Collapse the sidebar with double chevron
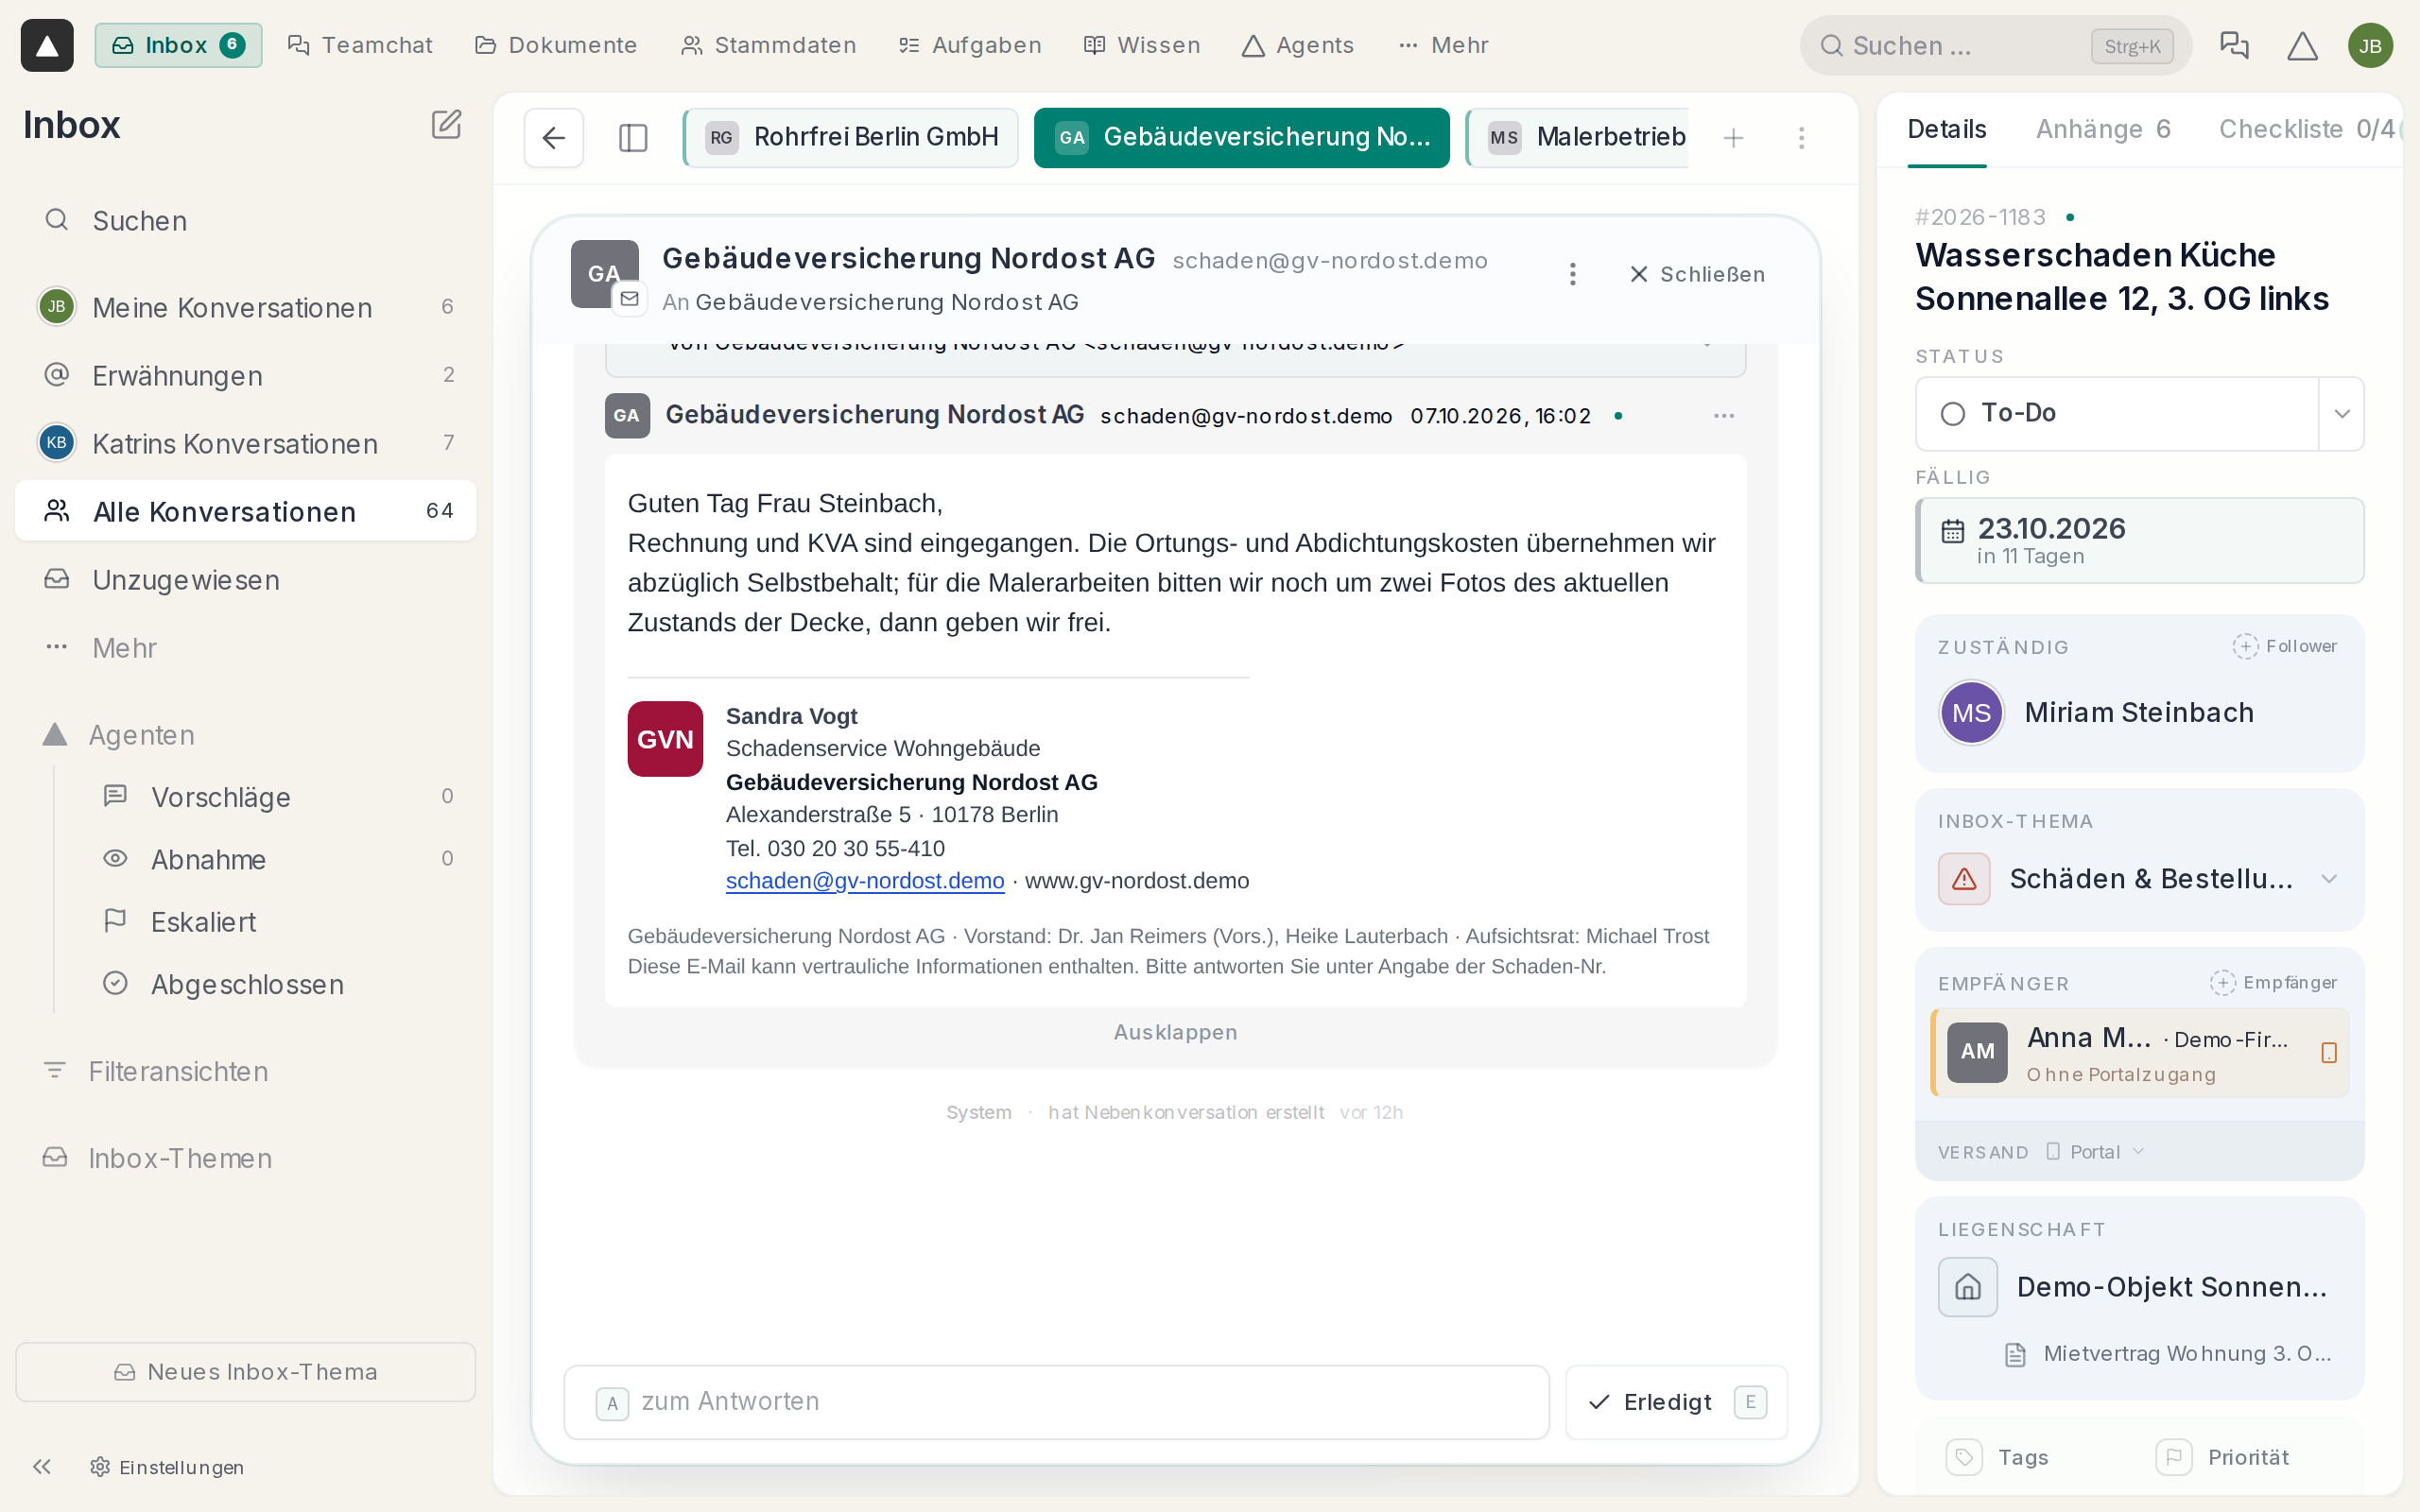Screen dimensions: 2420x1512 tap(41, 1466)
